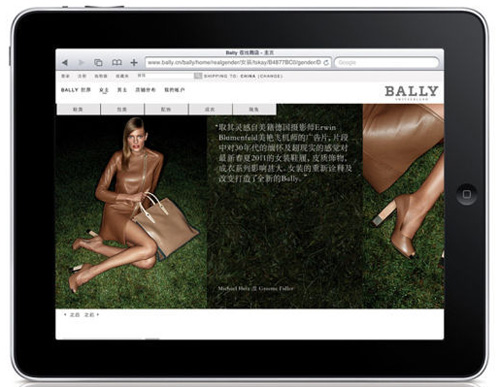Click the close-up shoe image panel
500x387 pixels.
(x=403, y=206)
